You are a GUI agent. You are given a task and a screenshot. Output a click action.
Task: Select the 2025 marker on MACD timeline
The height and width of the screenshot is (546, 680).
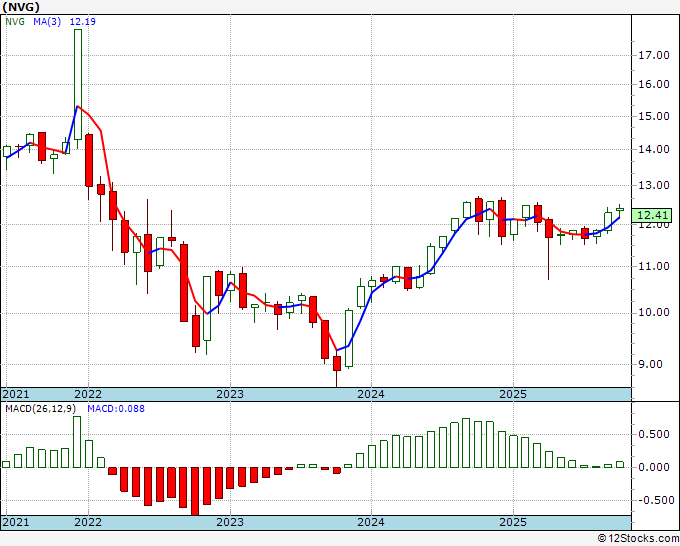(513, 522)
